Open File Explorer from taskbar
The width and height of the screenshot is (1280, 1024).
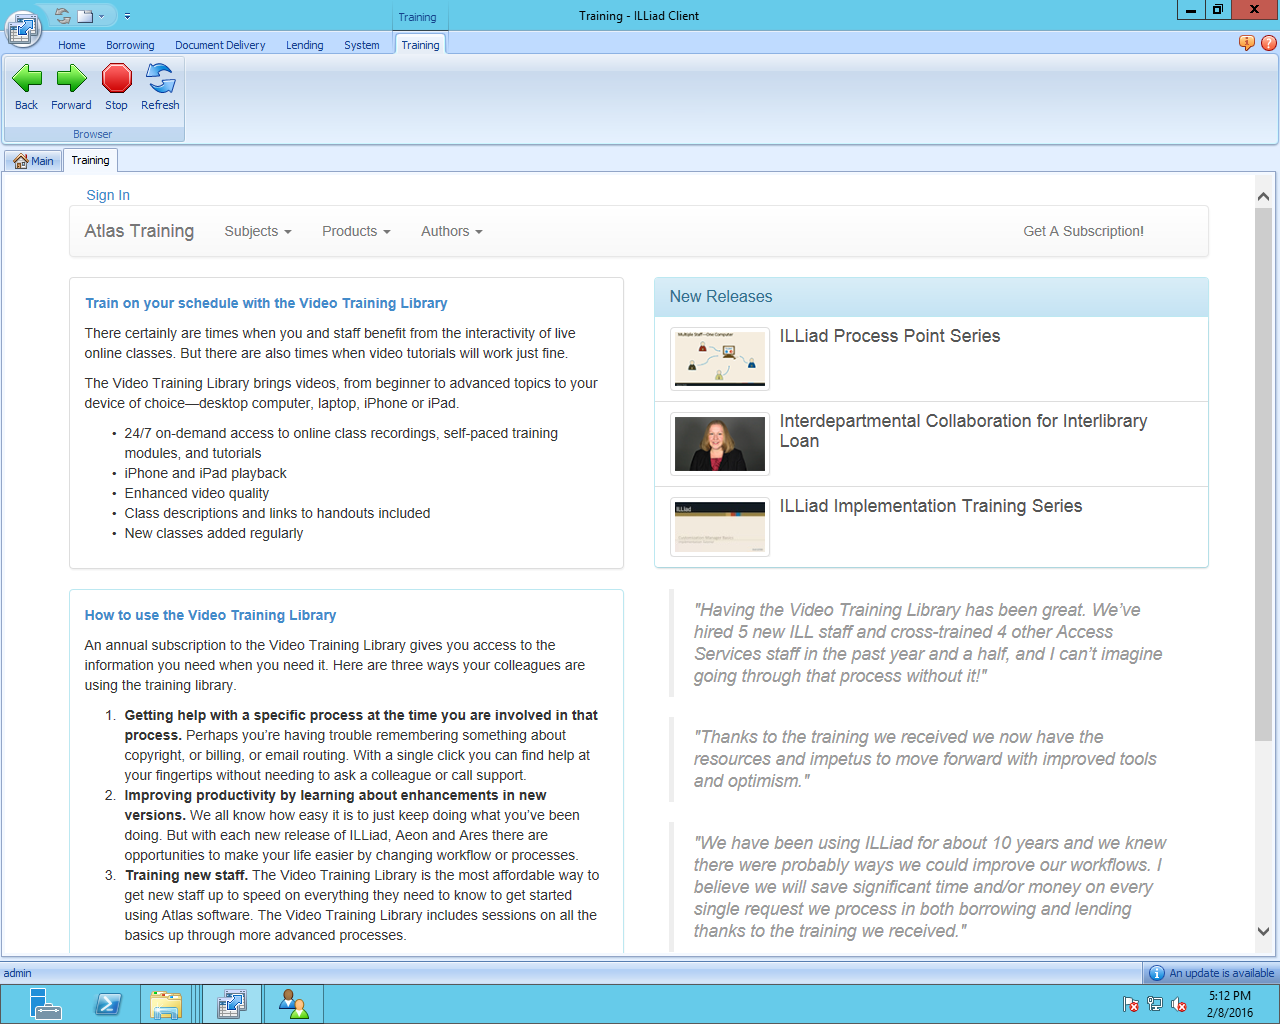tap(166, 1004)
